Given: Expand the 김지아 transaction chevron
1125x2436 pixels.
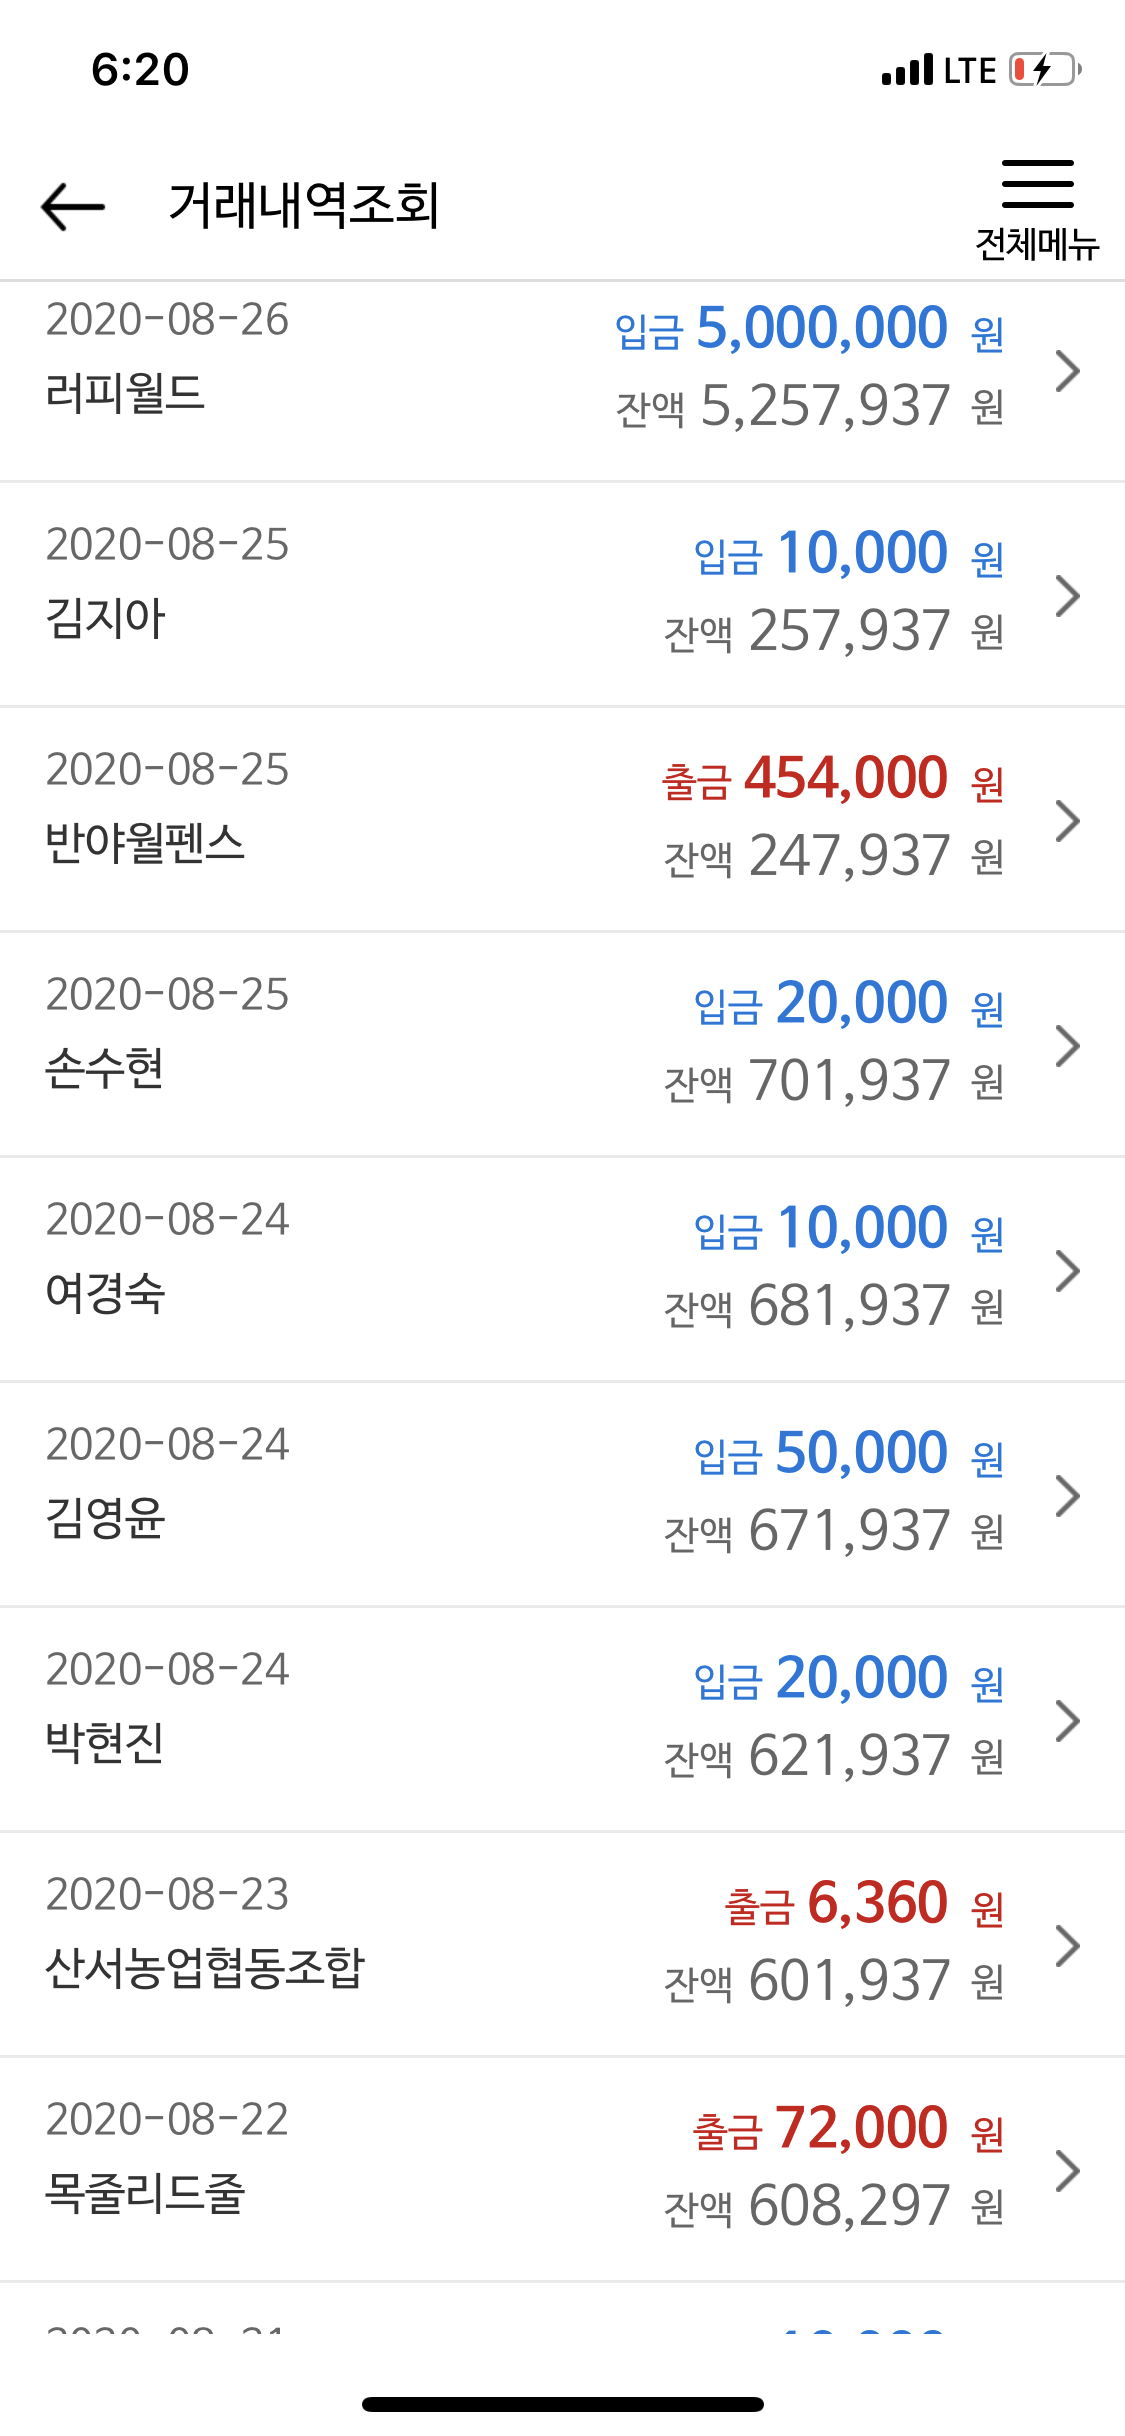Looking at the screenshot, I should (1068, 596).
